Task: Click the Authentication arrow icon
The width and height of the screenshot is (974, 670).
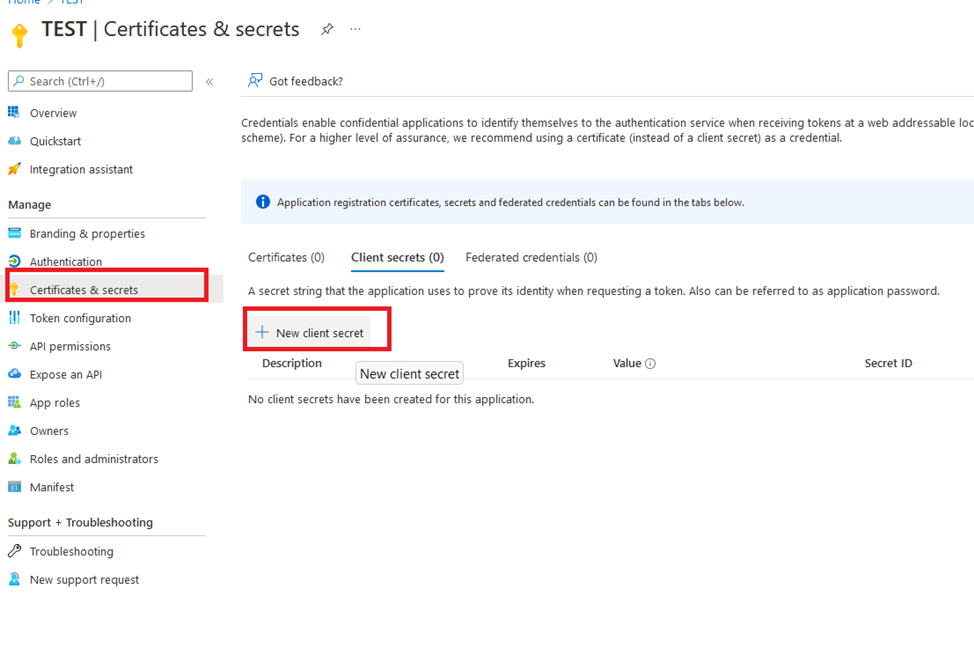Action: click(14, 261)
